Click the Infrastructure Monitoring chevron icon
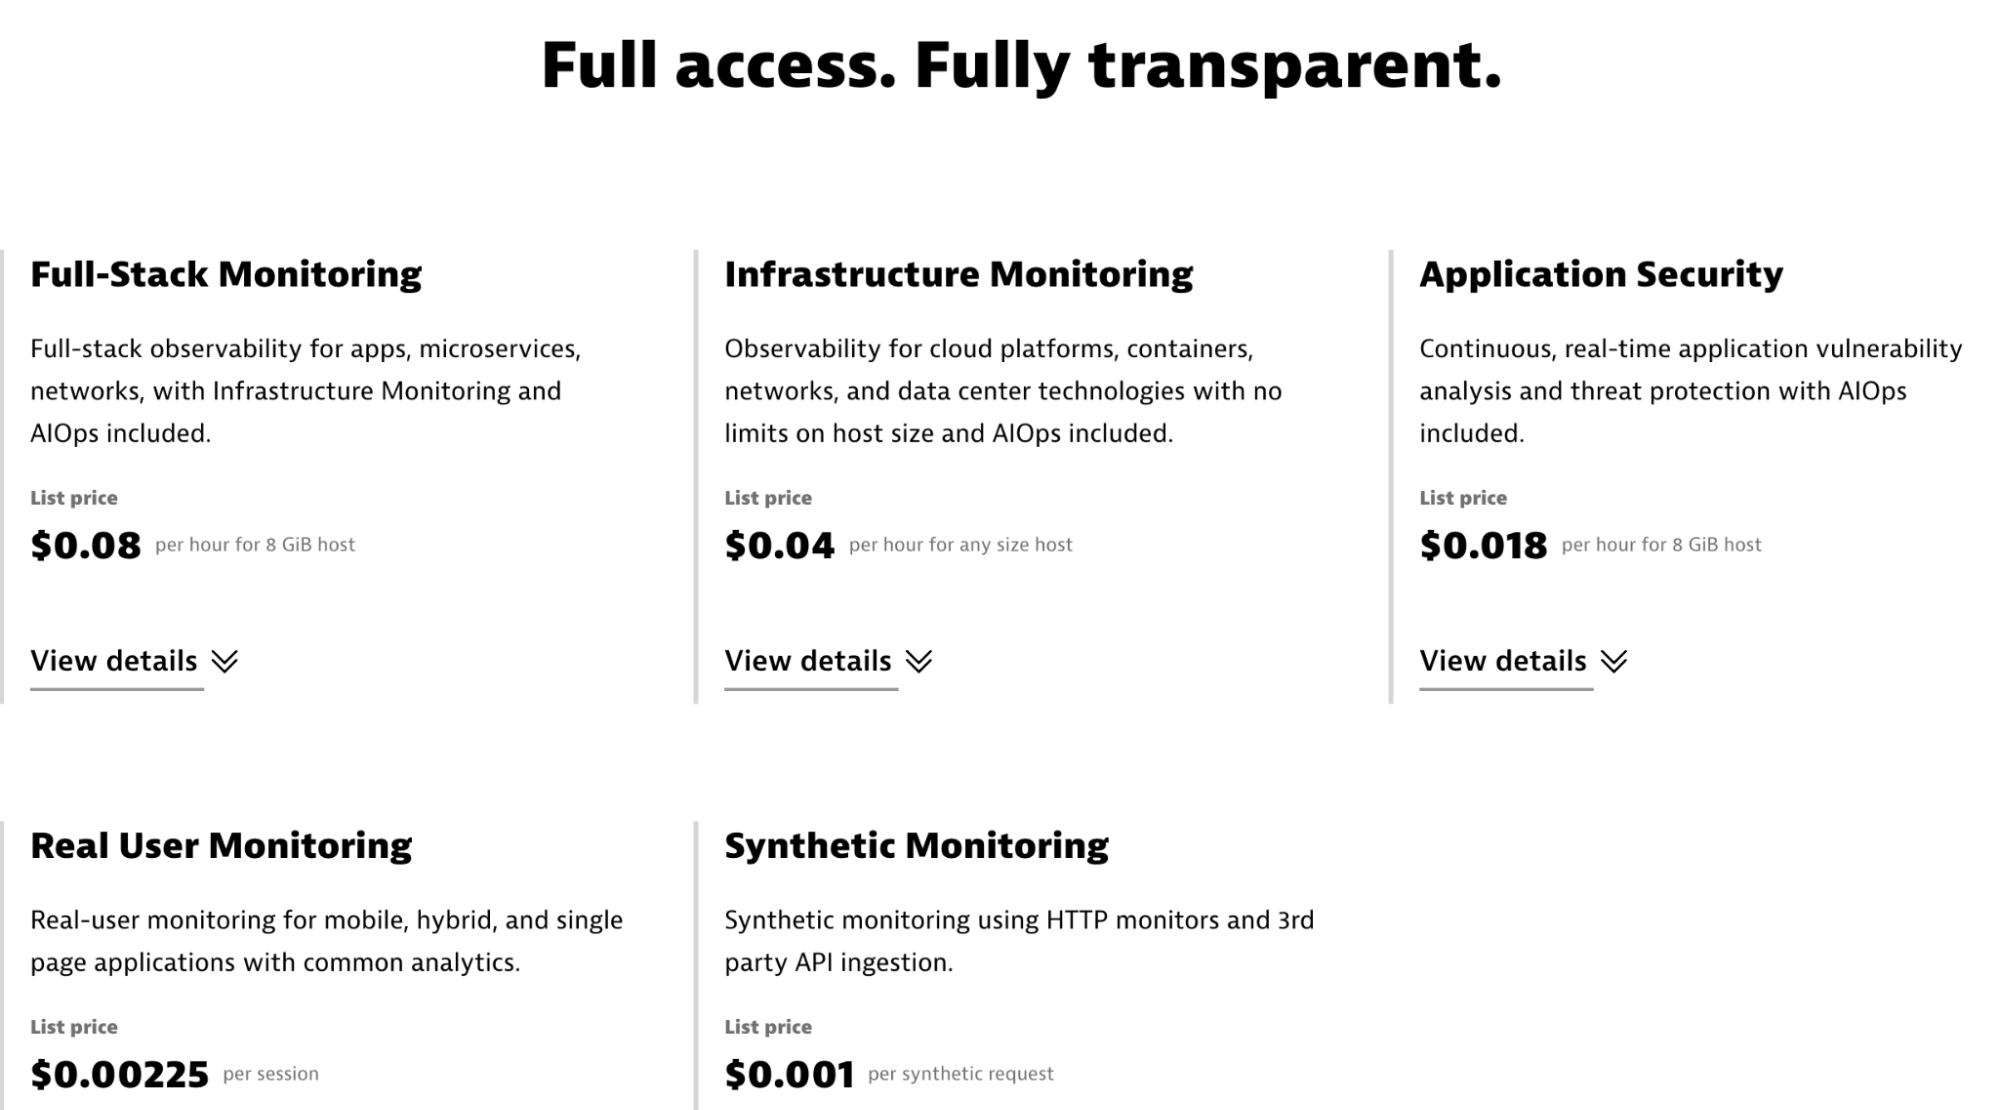This screenshot has height=1110, width=1999. coord(920,660)
